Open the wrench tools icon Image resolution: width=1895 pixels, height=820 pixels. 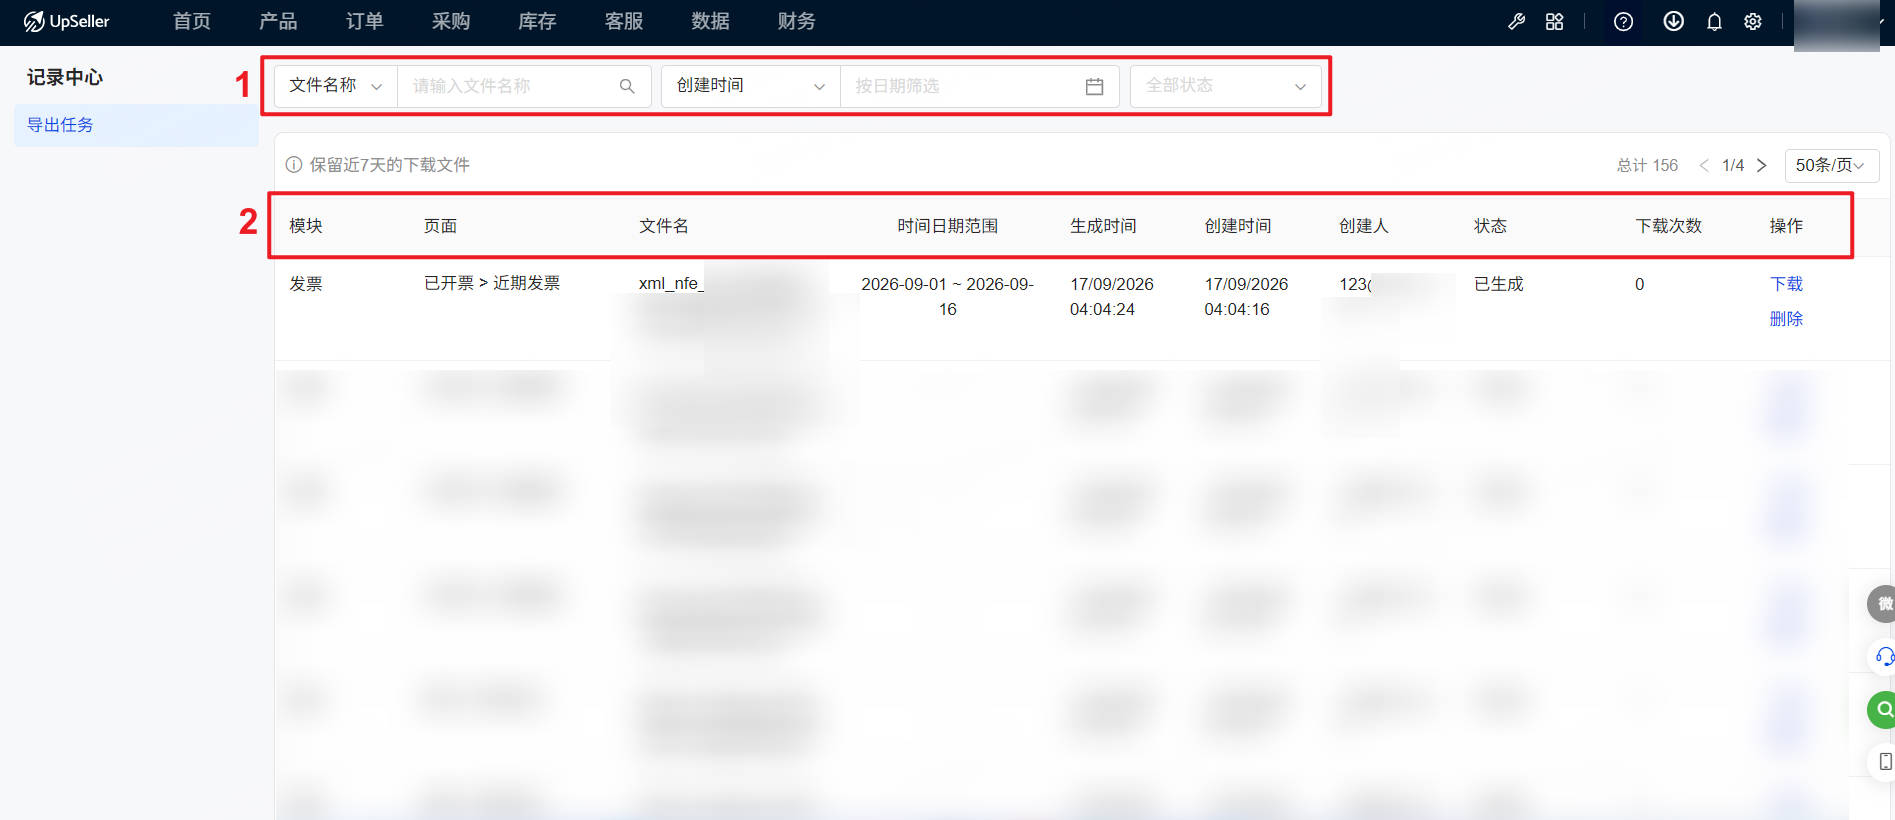click(1517, 22)
